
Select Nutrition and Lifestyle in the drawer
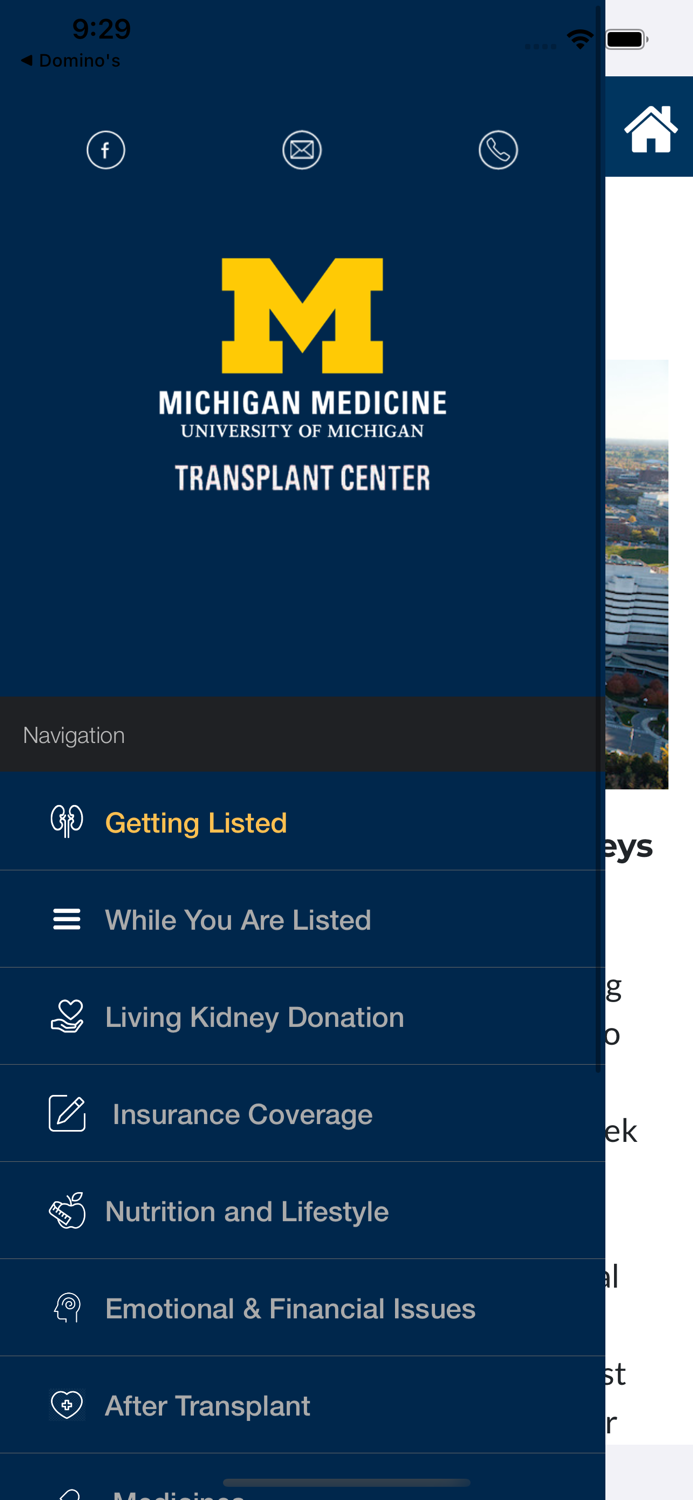(246, 1210)
